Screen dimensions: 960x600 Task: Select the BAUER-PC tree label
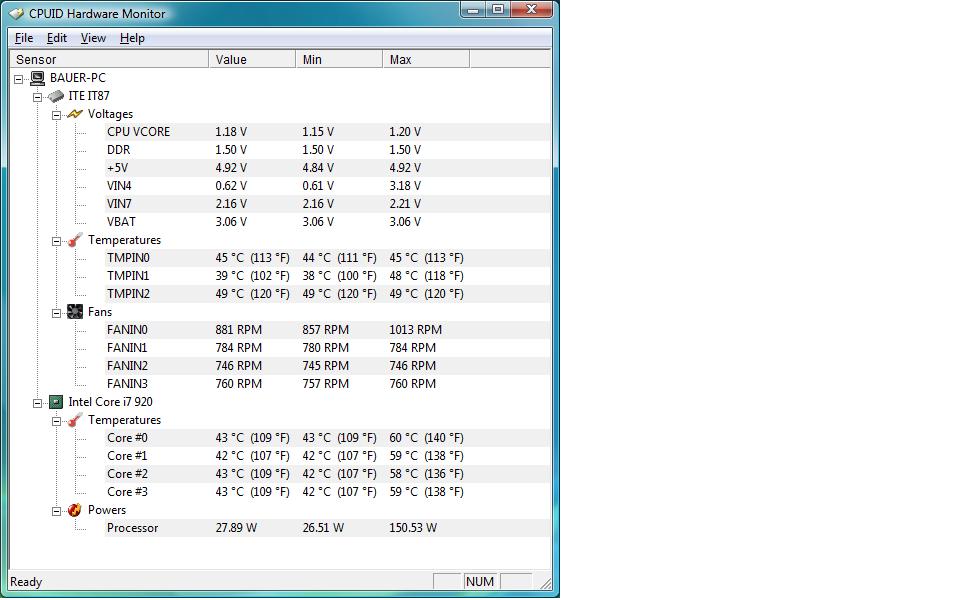[x=78, y=78]
